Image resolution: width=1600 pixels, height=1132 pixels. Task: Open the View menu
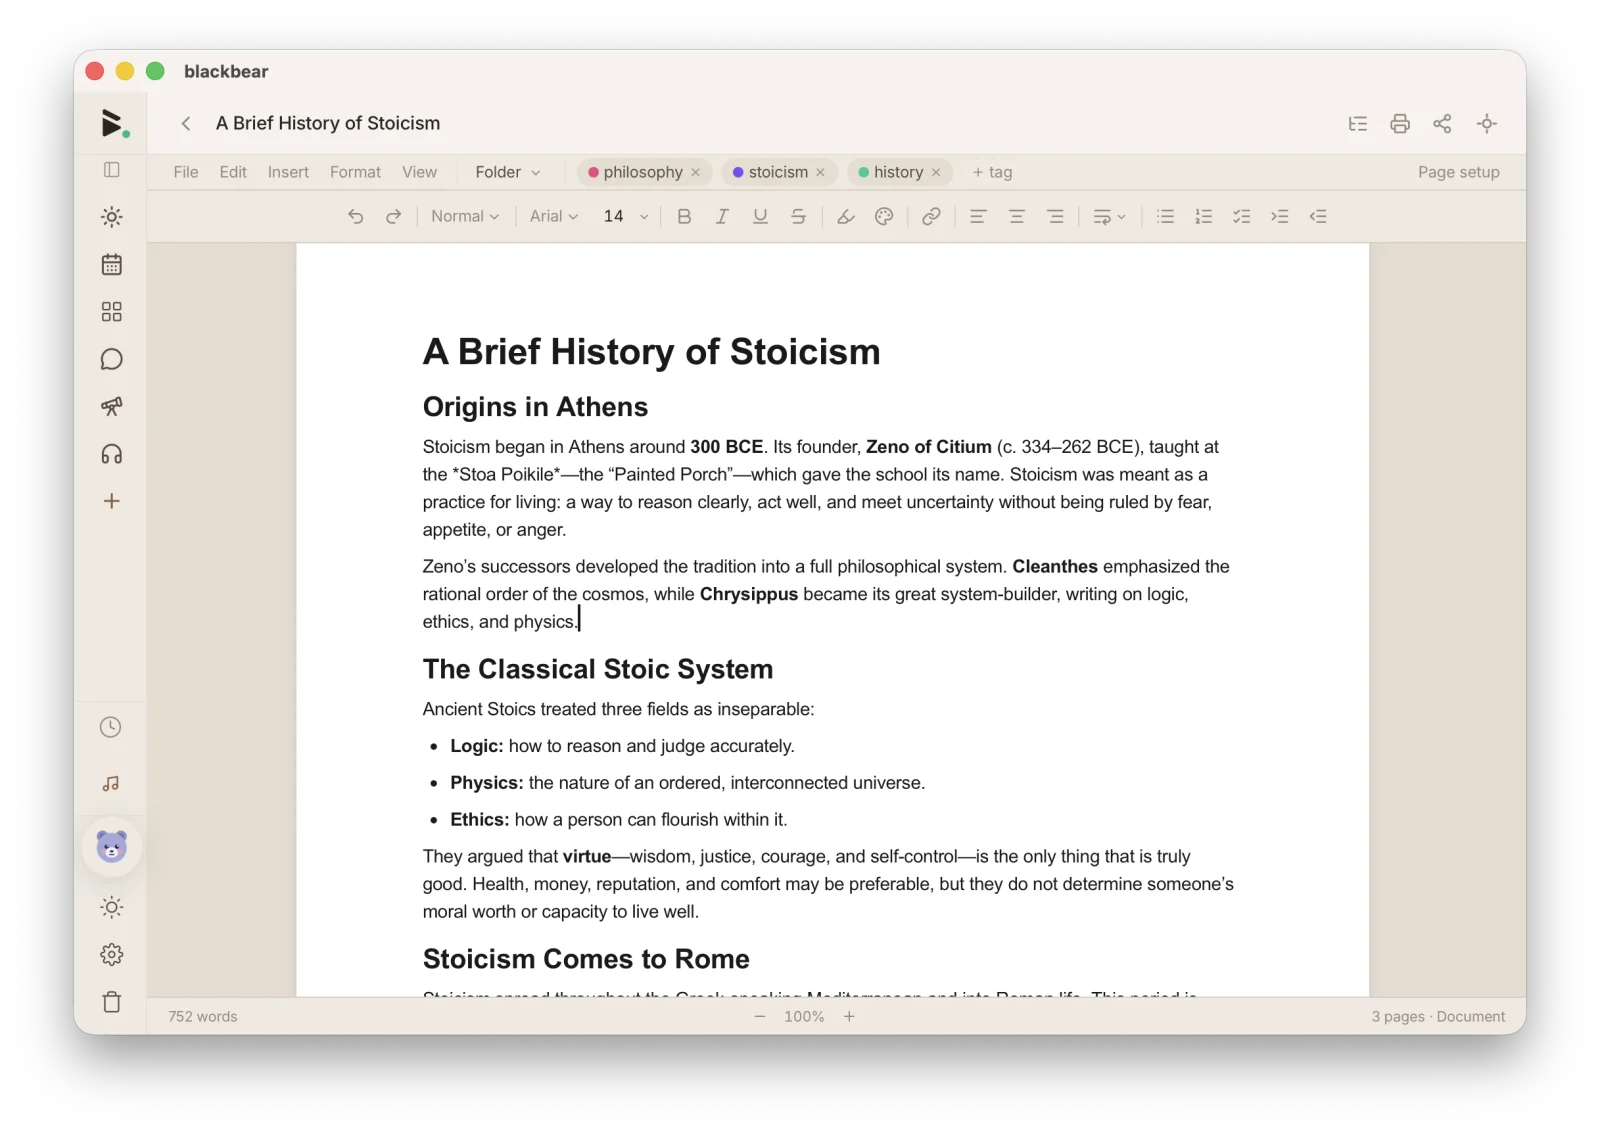tap(419, 172)
